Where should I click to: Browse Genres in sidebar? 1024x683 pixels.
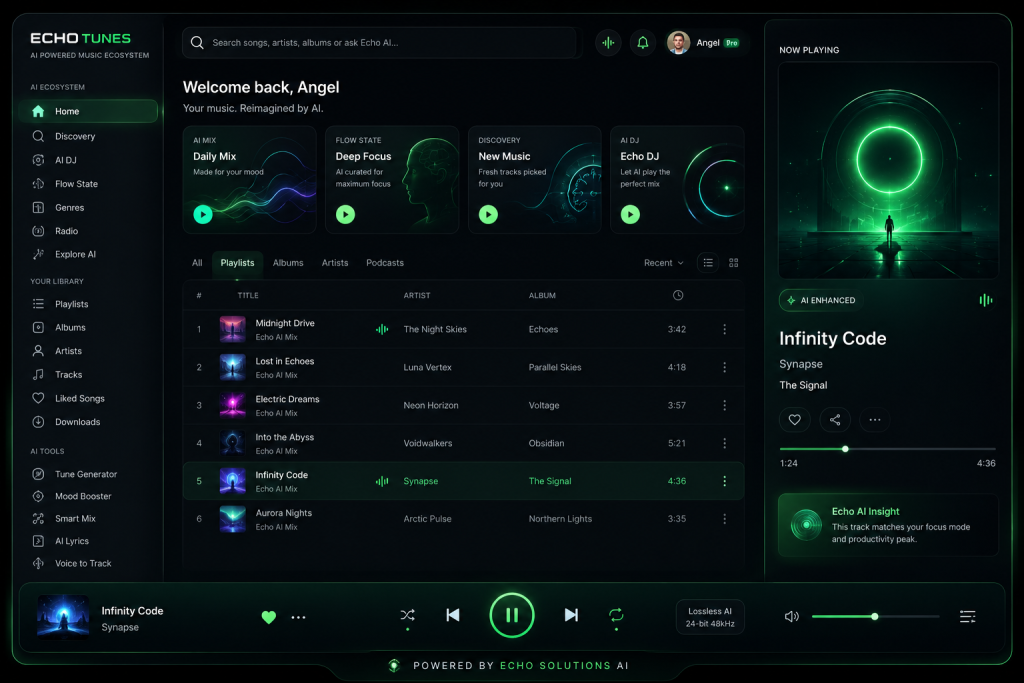(58, 208)
